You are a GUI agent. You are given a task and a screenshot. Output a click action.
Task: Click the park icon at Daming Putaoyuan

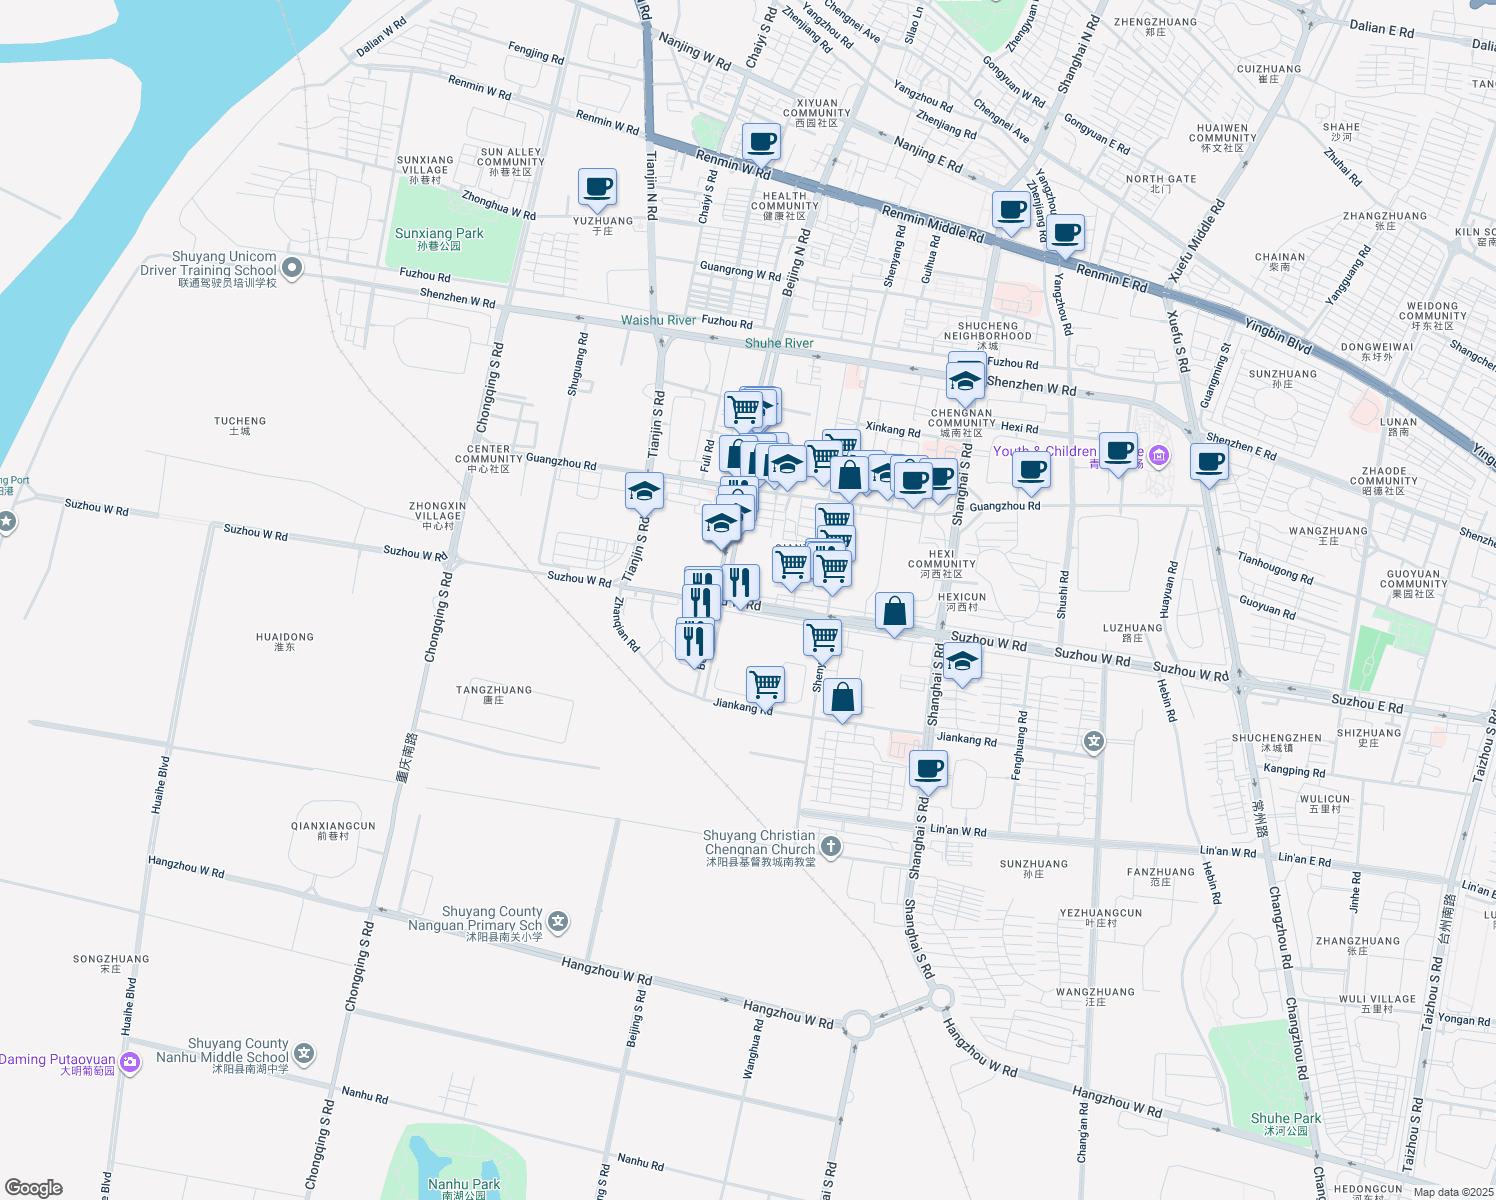tap(128, 1062)
